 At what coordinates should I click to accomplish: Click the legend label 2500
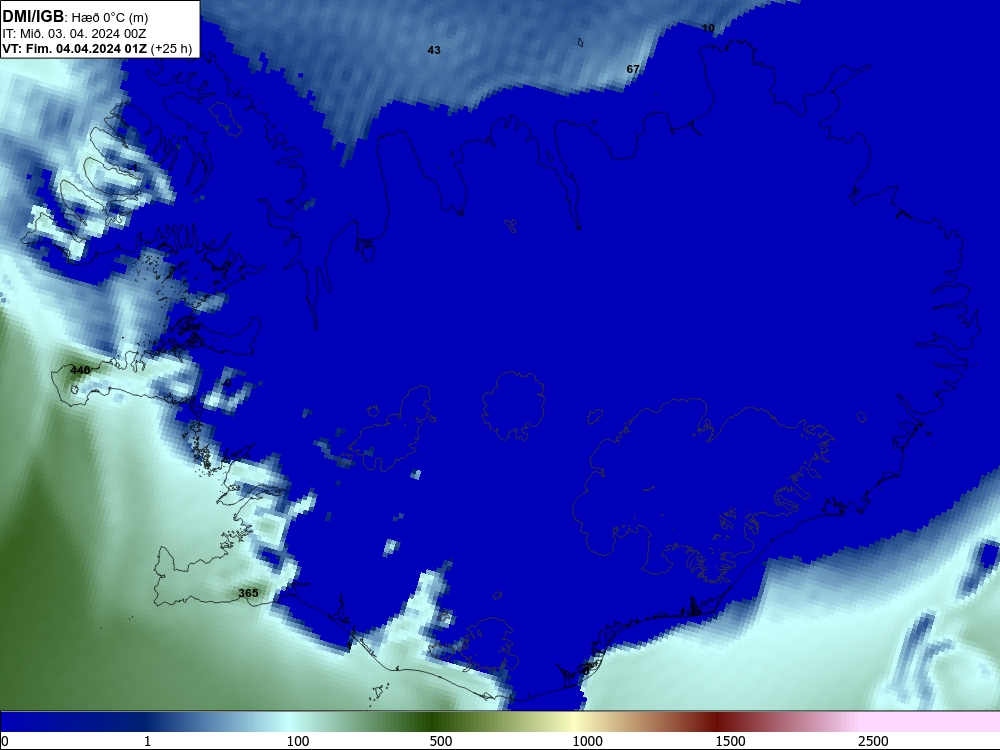coord(873,741)
